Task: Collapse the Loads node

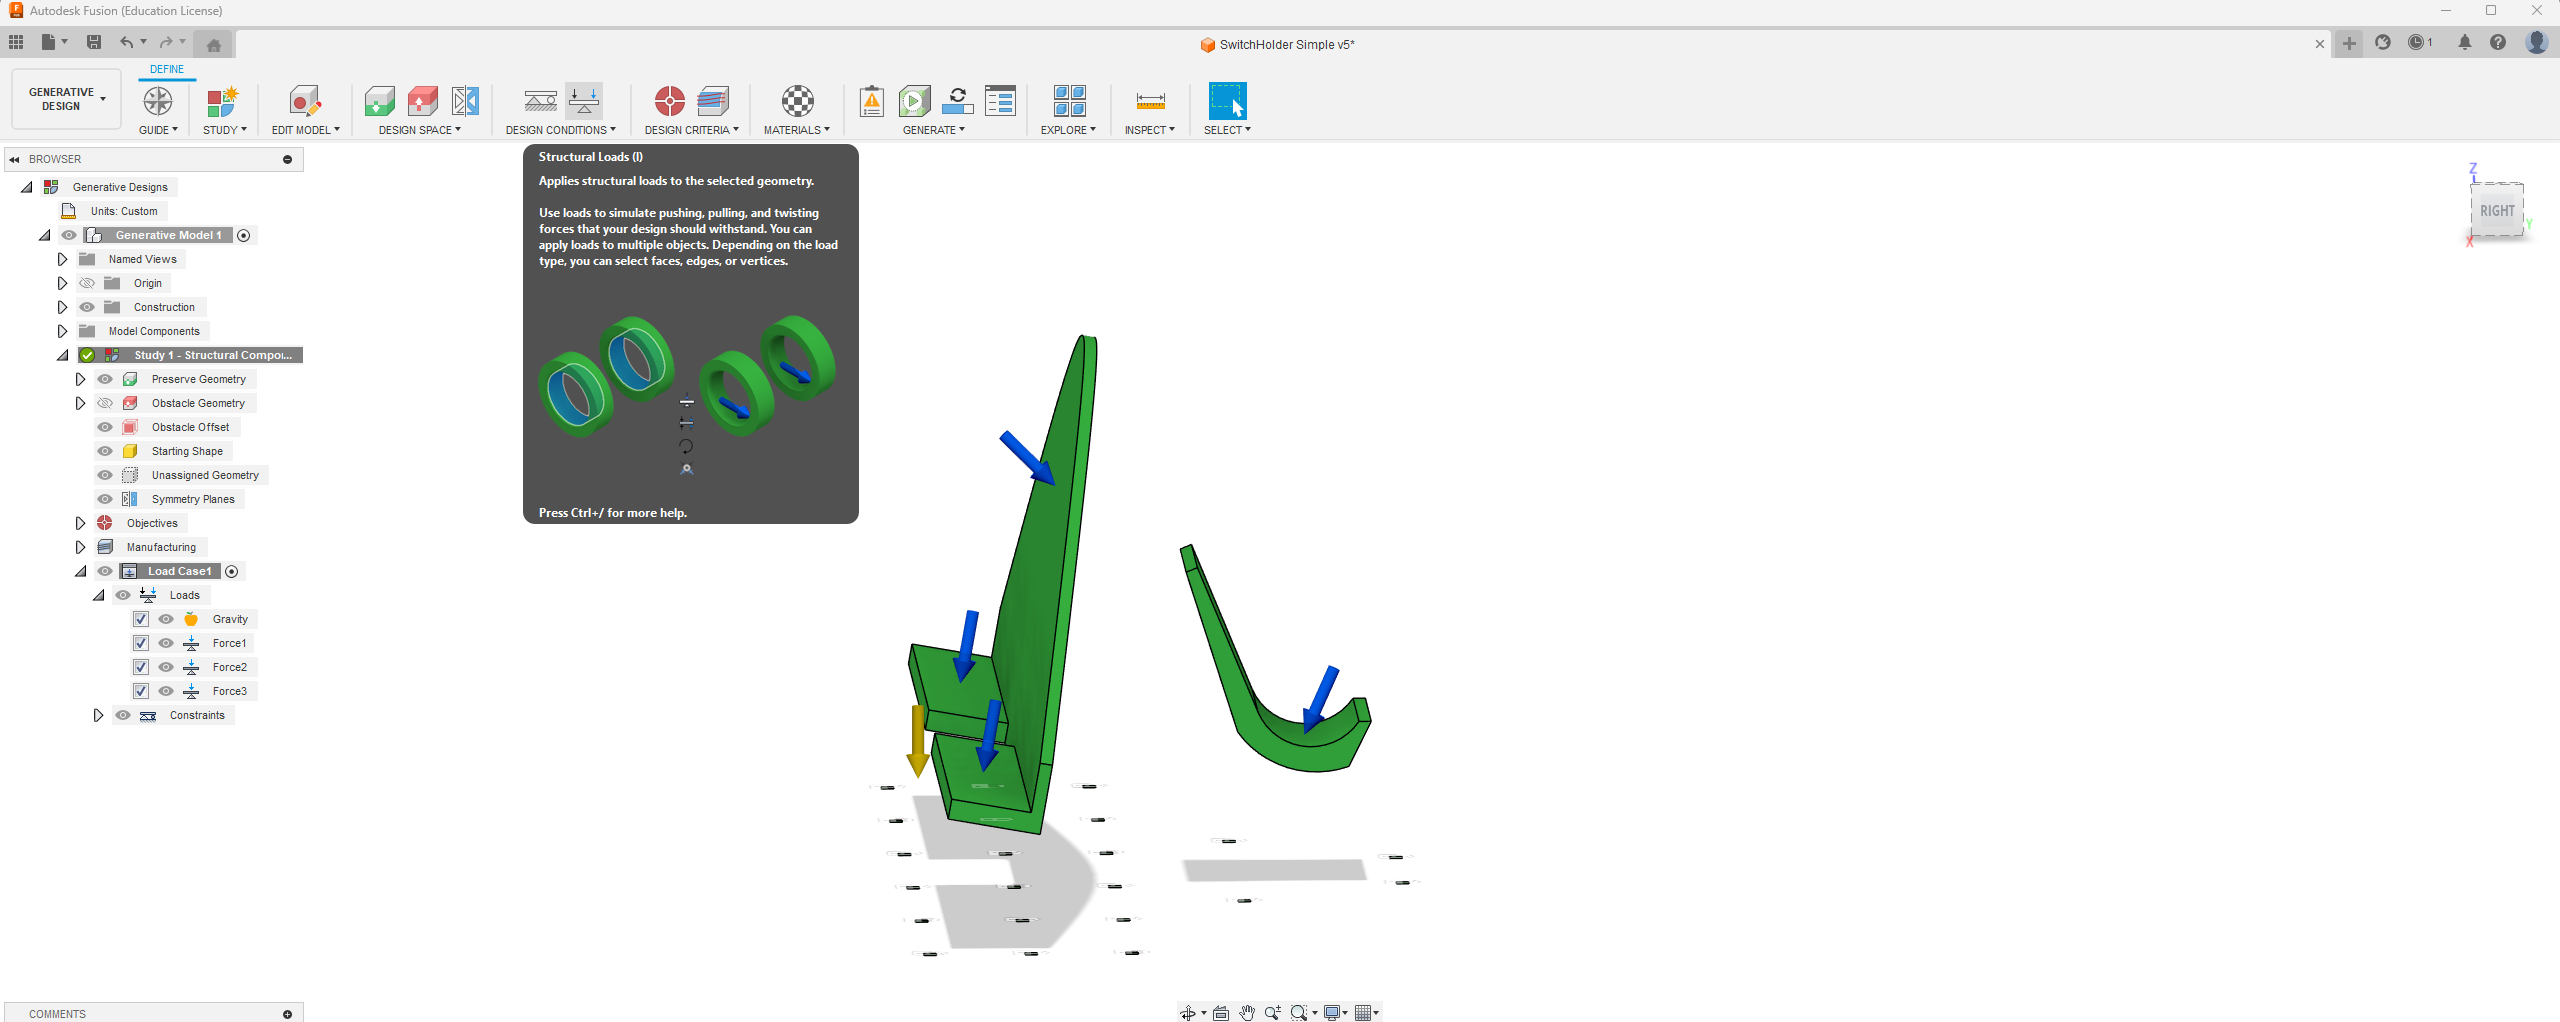Action: point(99,595)
